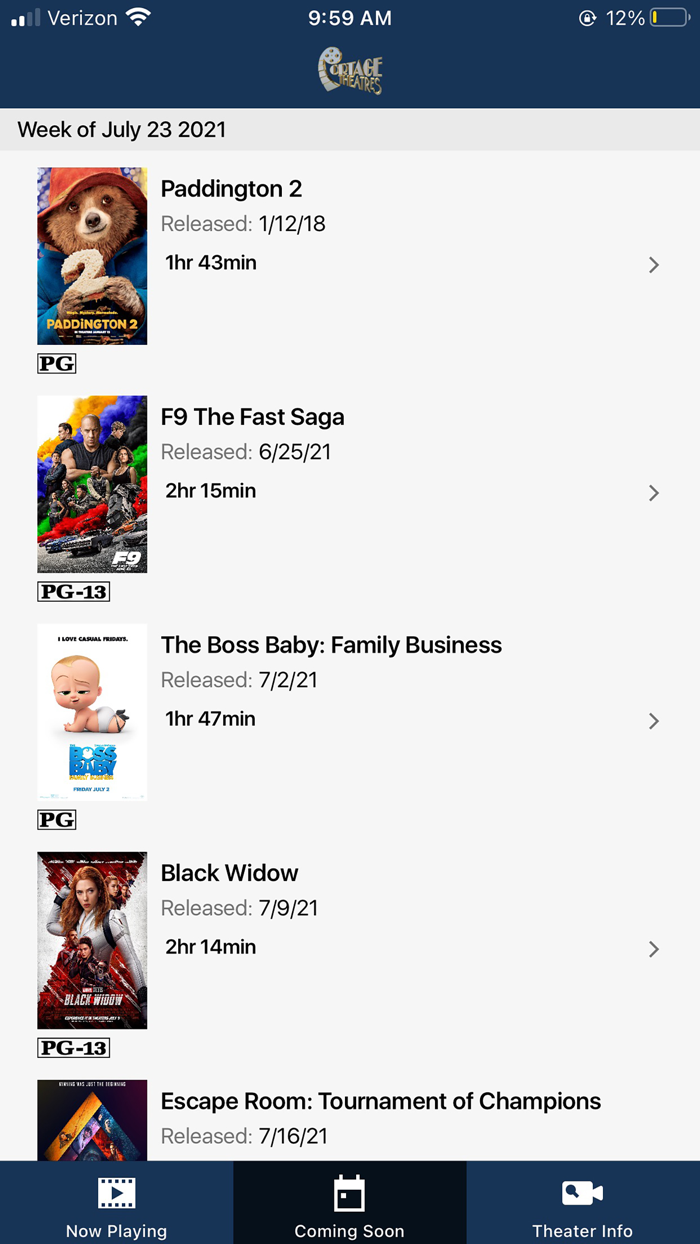Tap the Paddington 2 poster thumbnail
The width and height of the screenshot is (700, 1244).
(92, 256)
